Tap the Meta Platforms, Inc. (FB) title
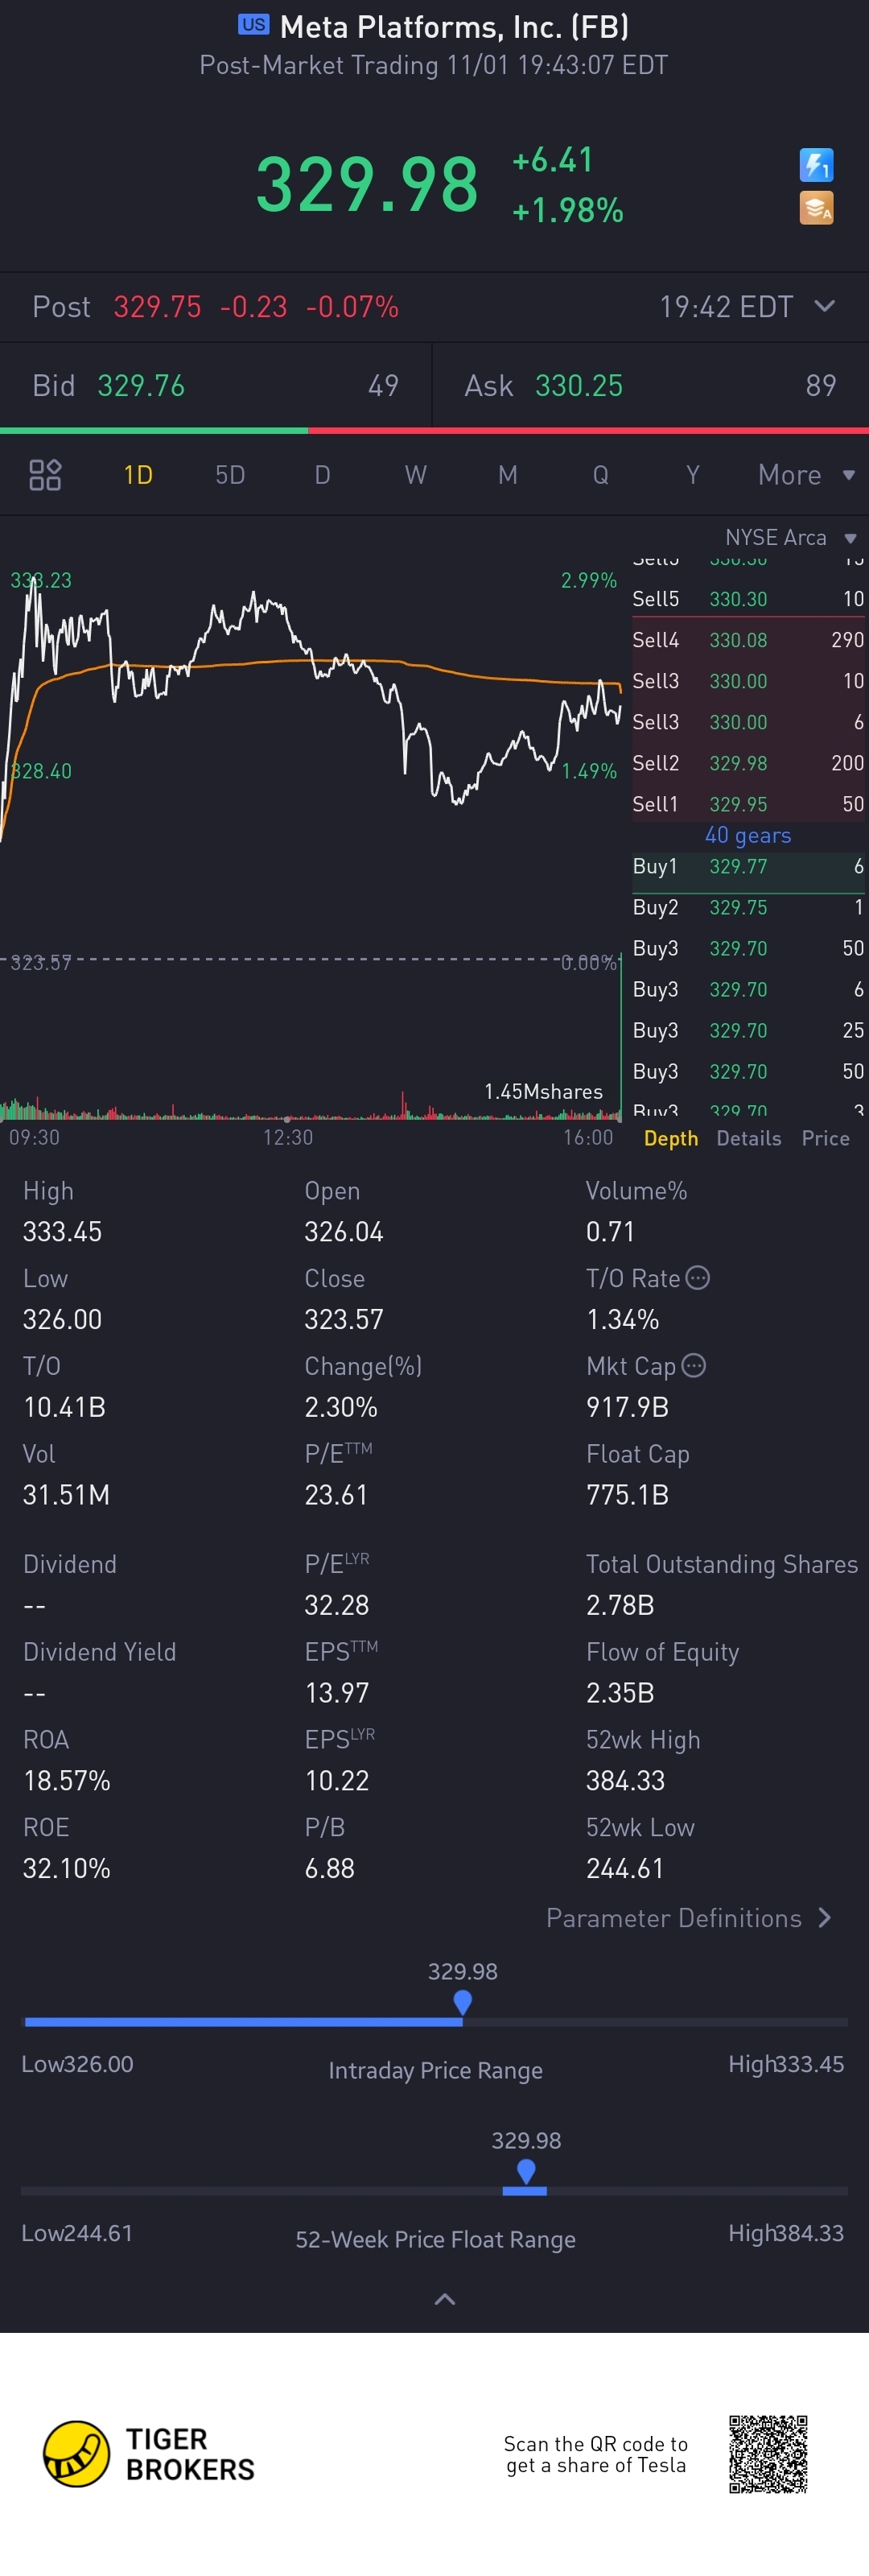 click(454, 26)
